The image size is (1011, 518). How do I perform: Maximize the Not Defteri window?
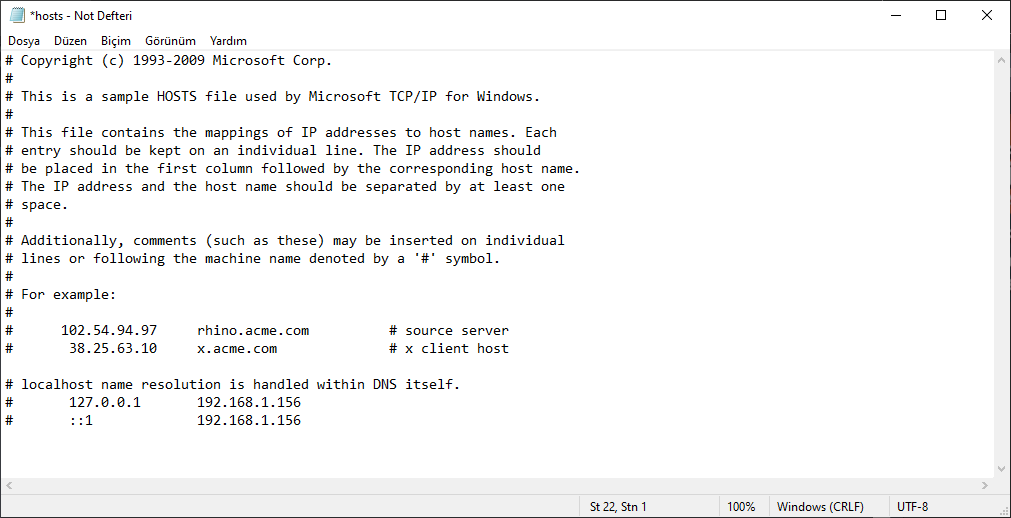[x=941, y=15]
